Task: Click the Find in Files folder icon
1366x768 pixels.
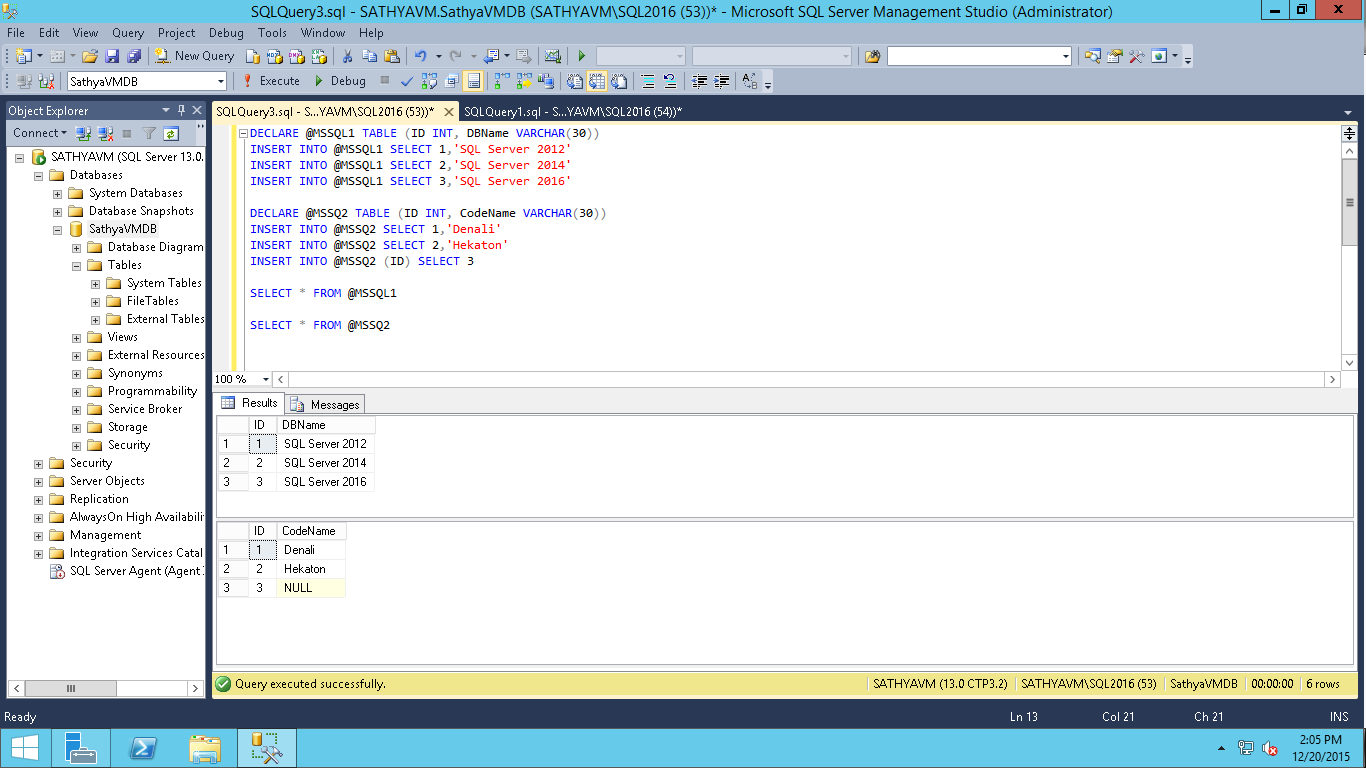Action: 873,56
